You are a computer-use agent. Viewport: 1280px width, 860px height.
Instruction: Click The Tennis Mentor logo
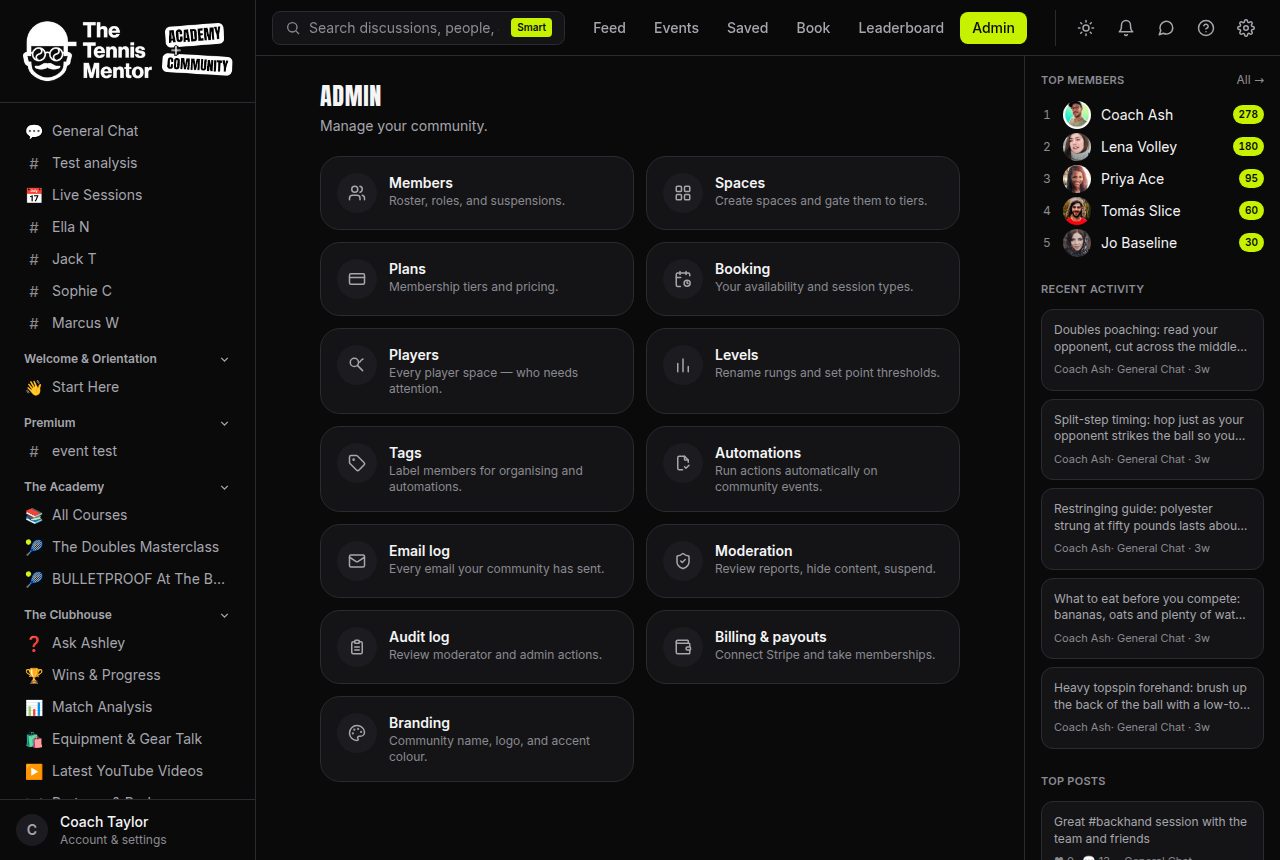[x=127, y=51]
